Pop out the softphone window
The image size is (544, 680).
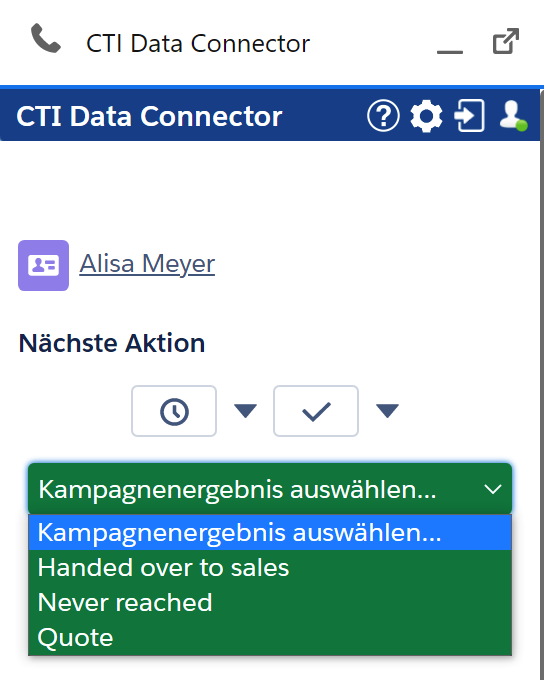pyautogui.click(x=506, y=41)
